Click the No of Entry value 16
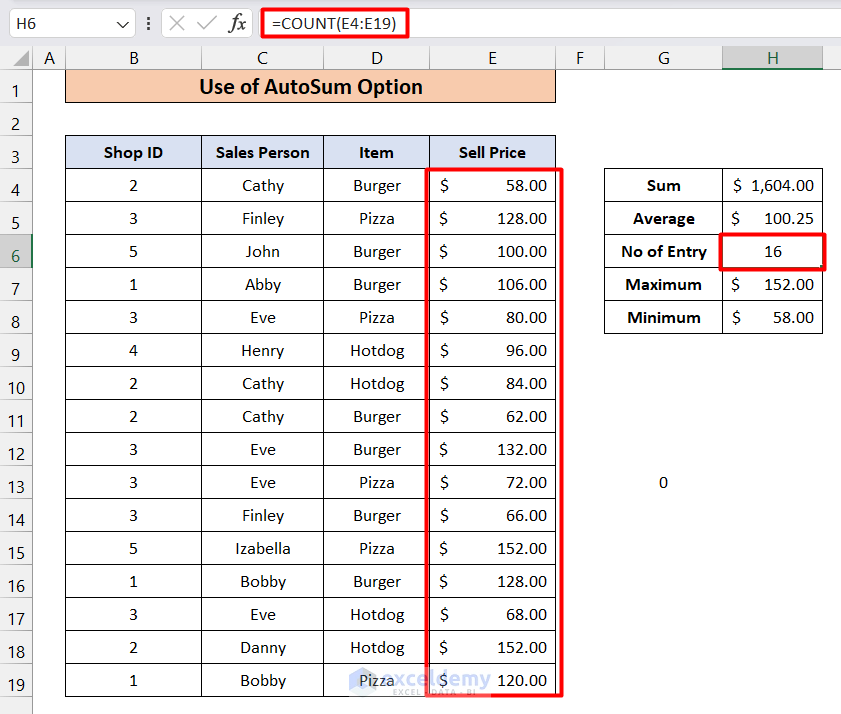The image size is (841, 714). click(772, 252)
